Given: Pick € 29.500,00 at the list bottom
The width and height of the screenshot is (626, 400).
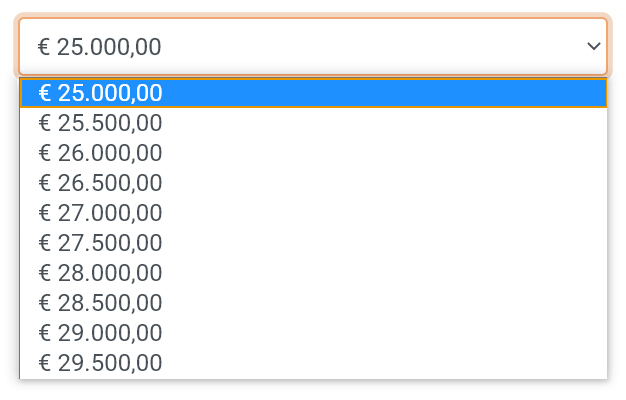Looking at the screenshot, I should pos(313,362).
